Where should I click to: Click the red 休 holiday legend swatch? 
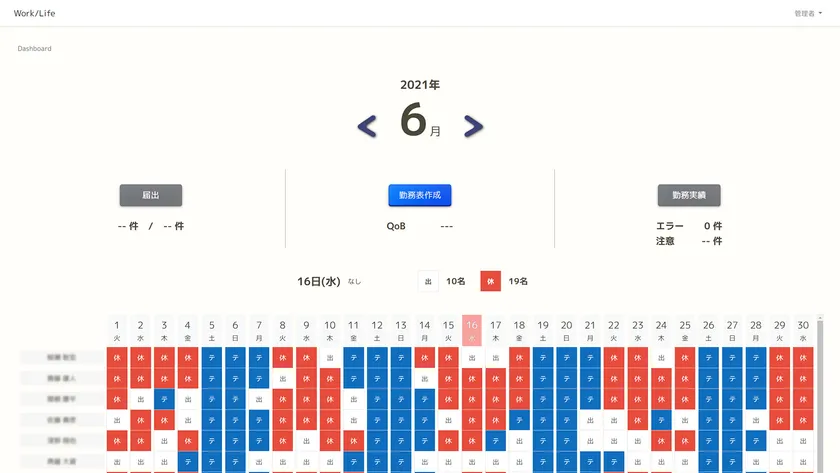tap(490, 281)
